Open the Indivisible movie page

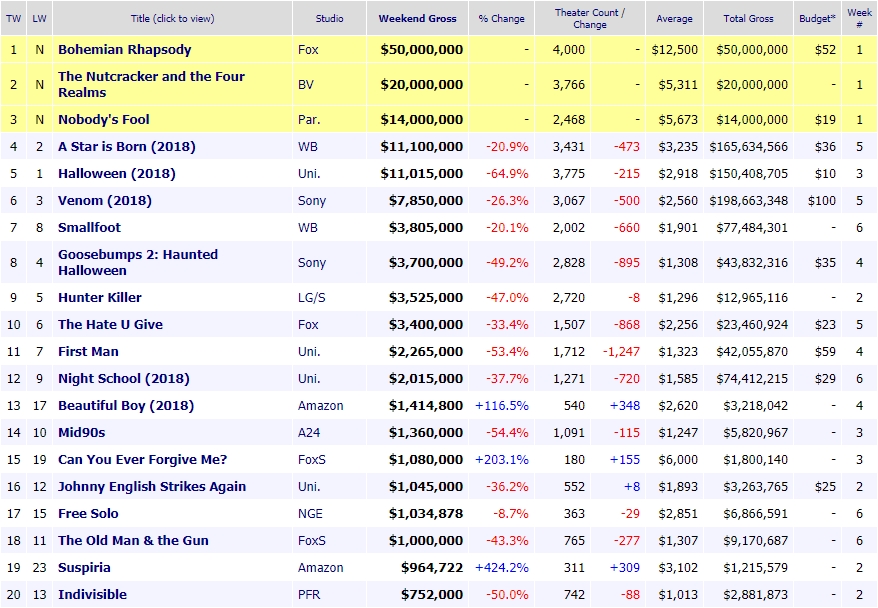92,595
